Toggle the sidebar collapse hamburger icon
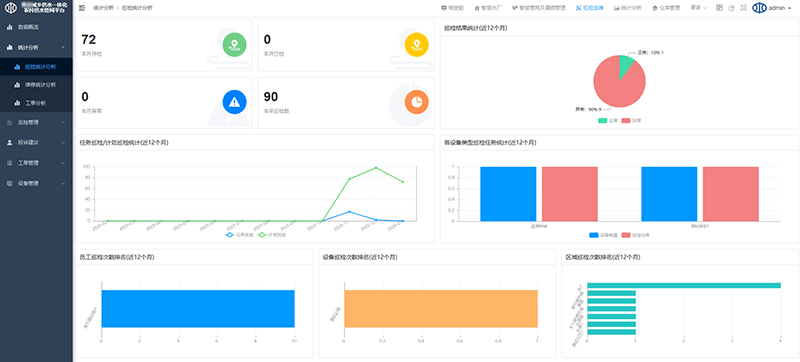 [x=82, y=8]
